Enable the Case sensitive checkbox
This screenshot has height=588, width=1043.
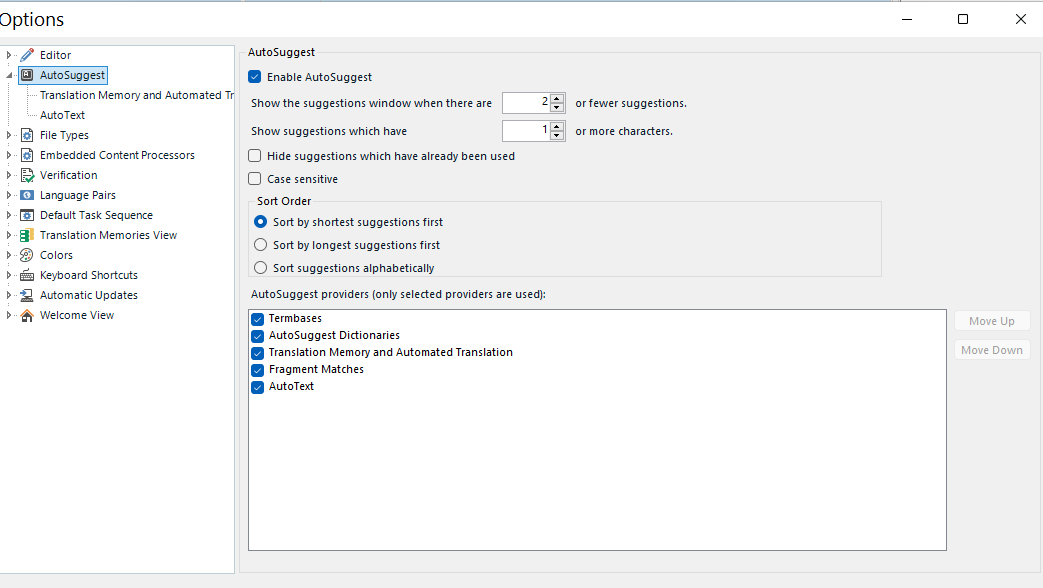(x=255, y=178)
